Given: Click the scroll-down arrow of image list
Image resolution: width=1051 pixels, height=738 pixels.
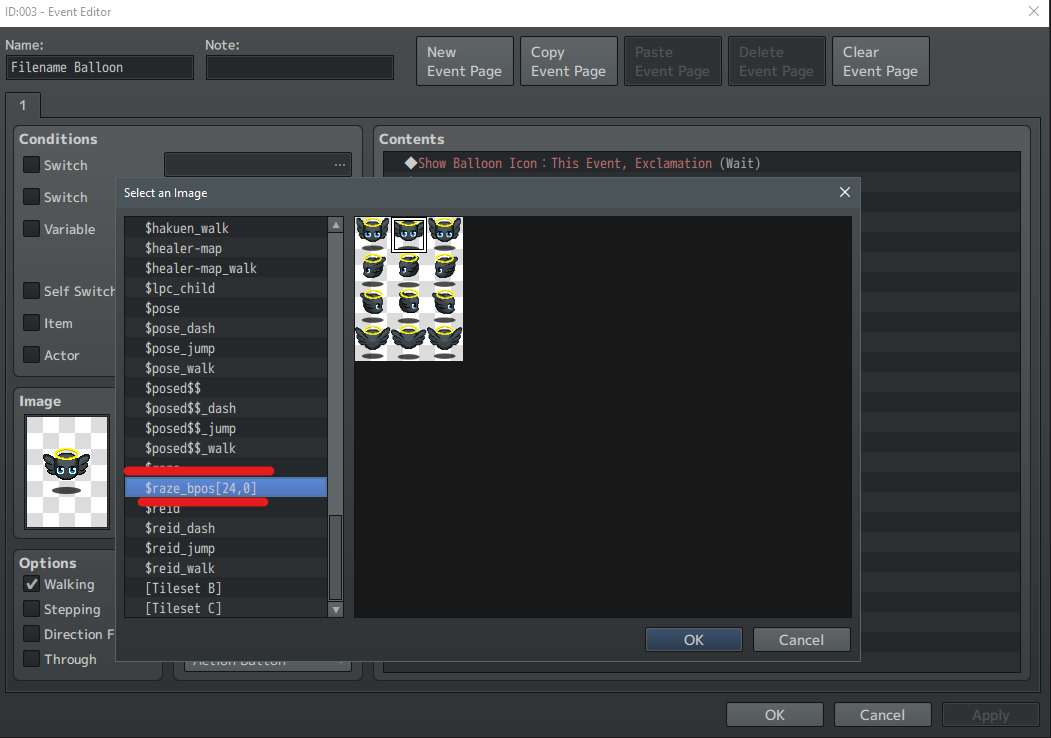Looking at the screenshot, I should (336, 609).
